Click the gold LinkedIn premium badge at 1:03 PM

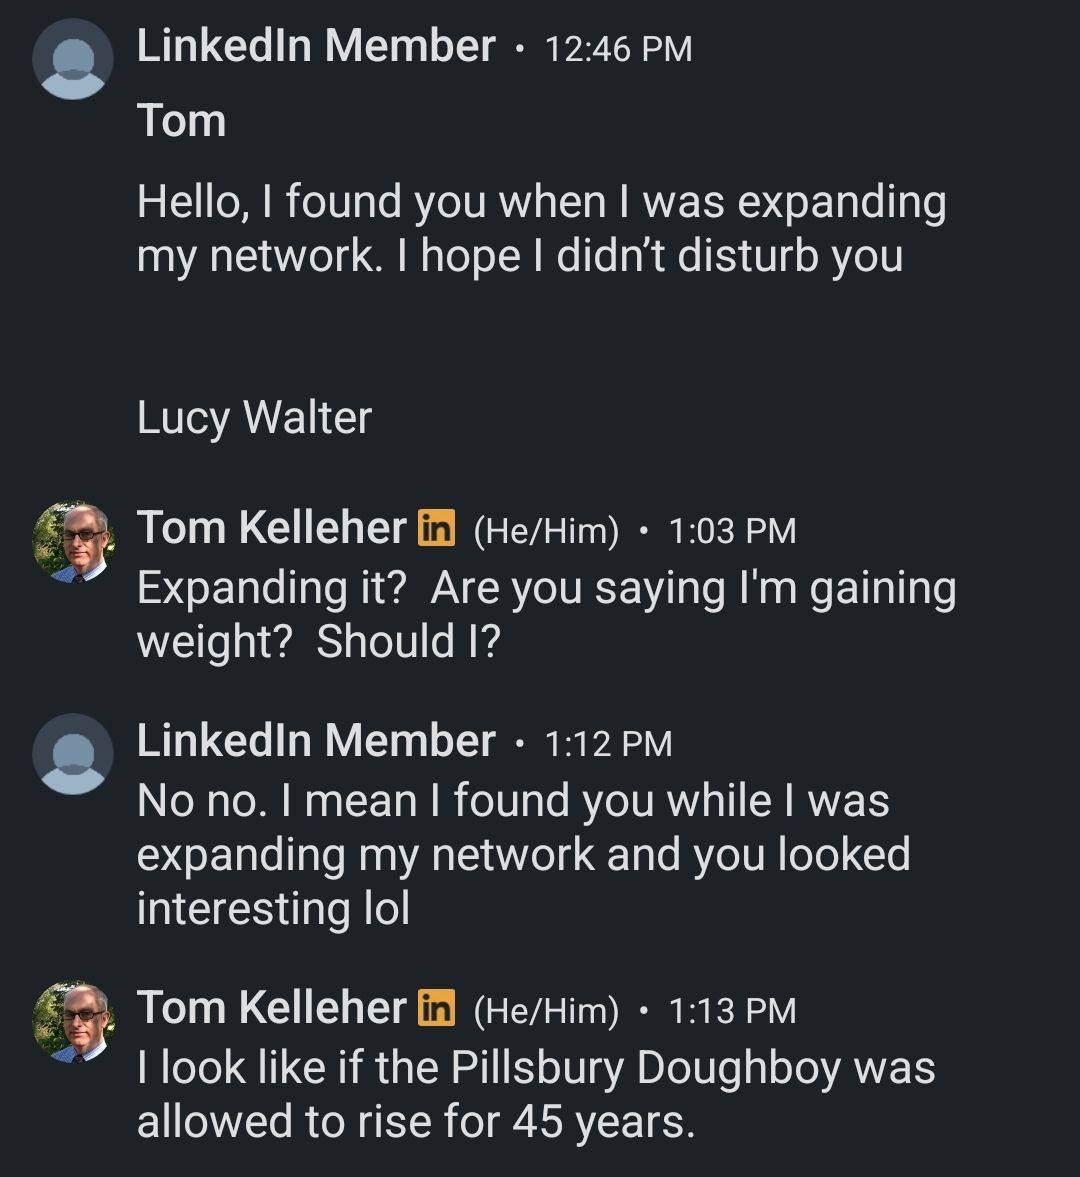(437, 528)
